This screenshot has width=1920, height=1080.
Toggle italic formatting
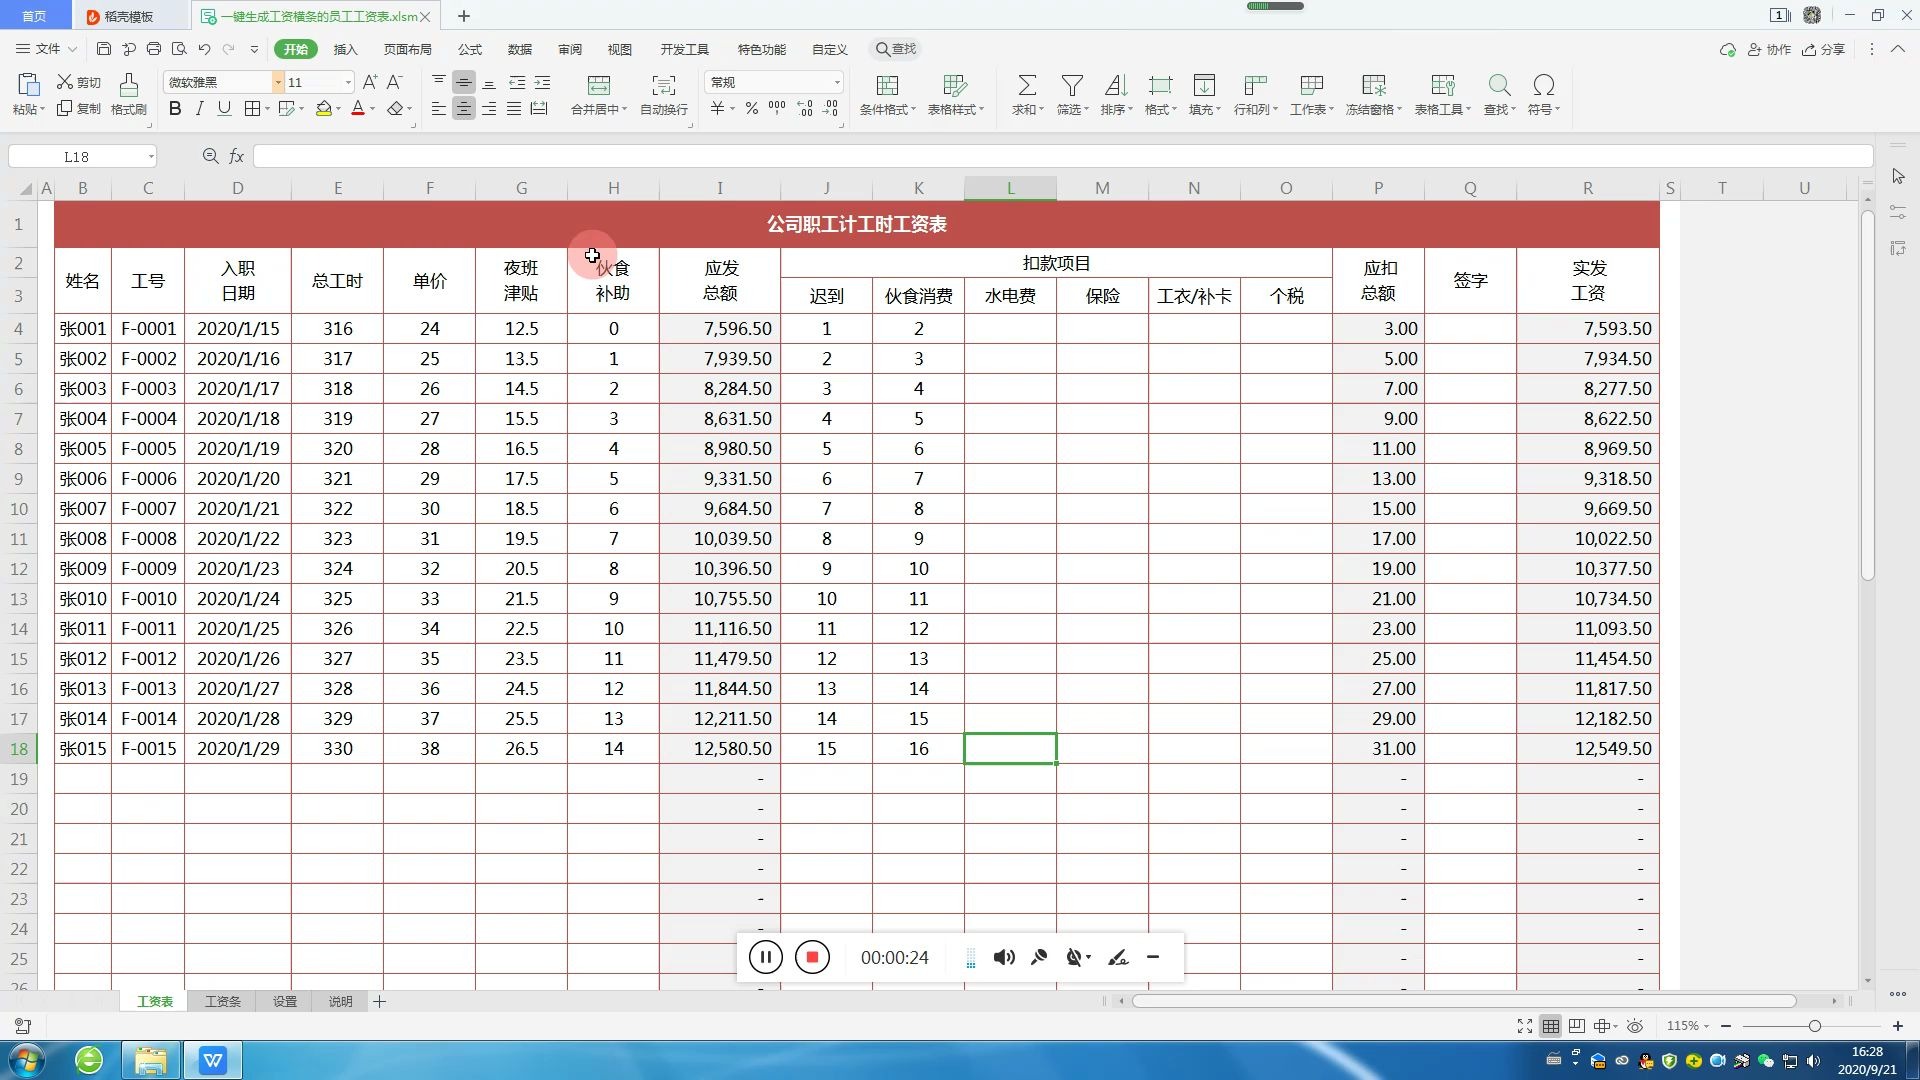coord(200,108)
